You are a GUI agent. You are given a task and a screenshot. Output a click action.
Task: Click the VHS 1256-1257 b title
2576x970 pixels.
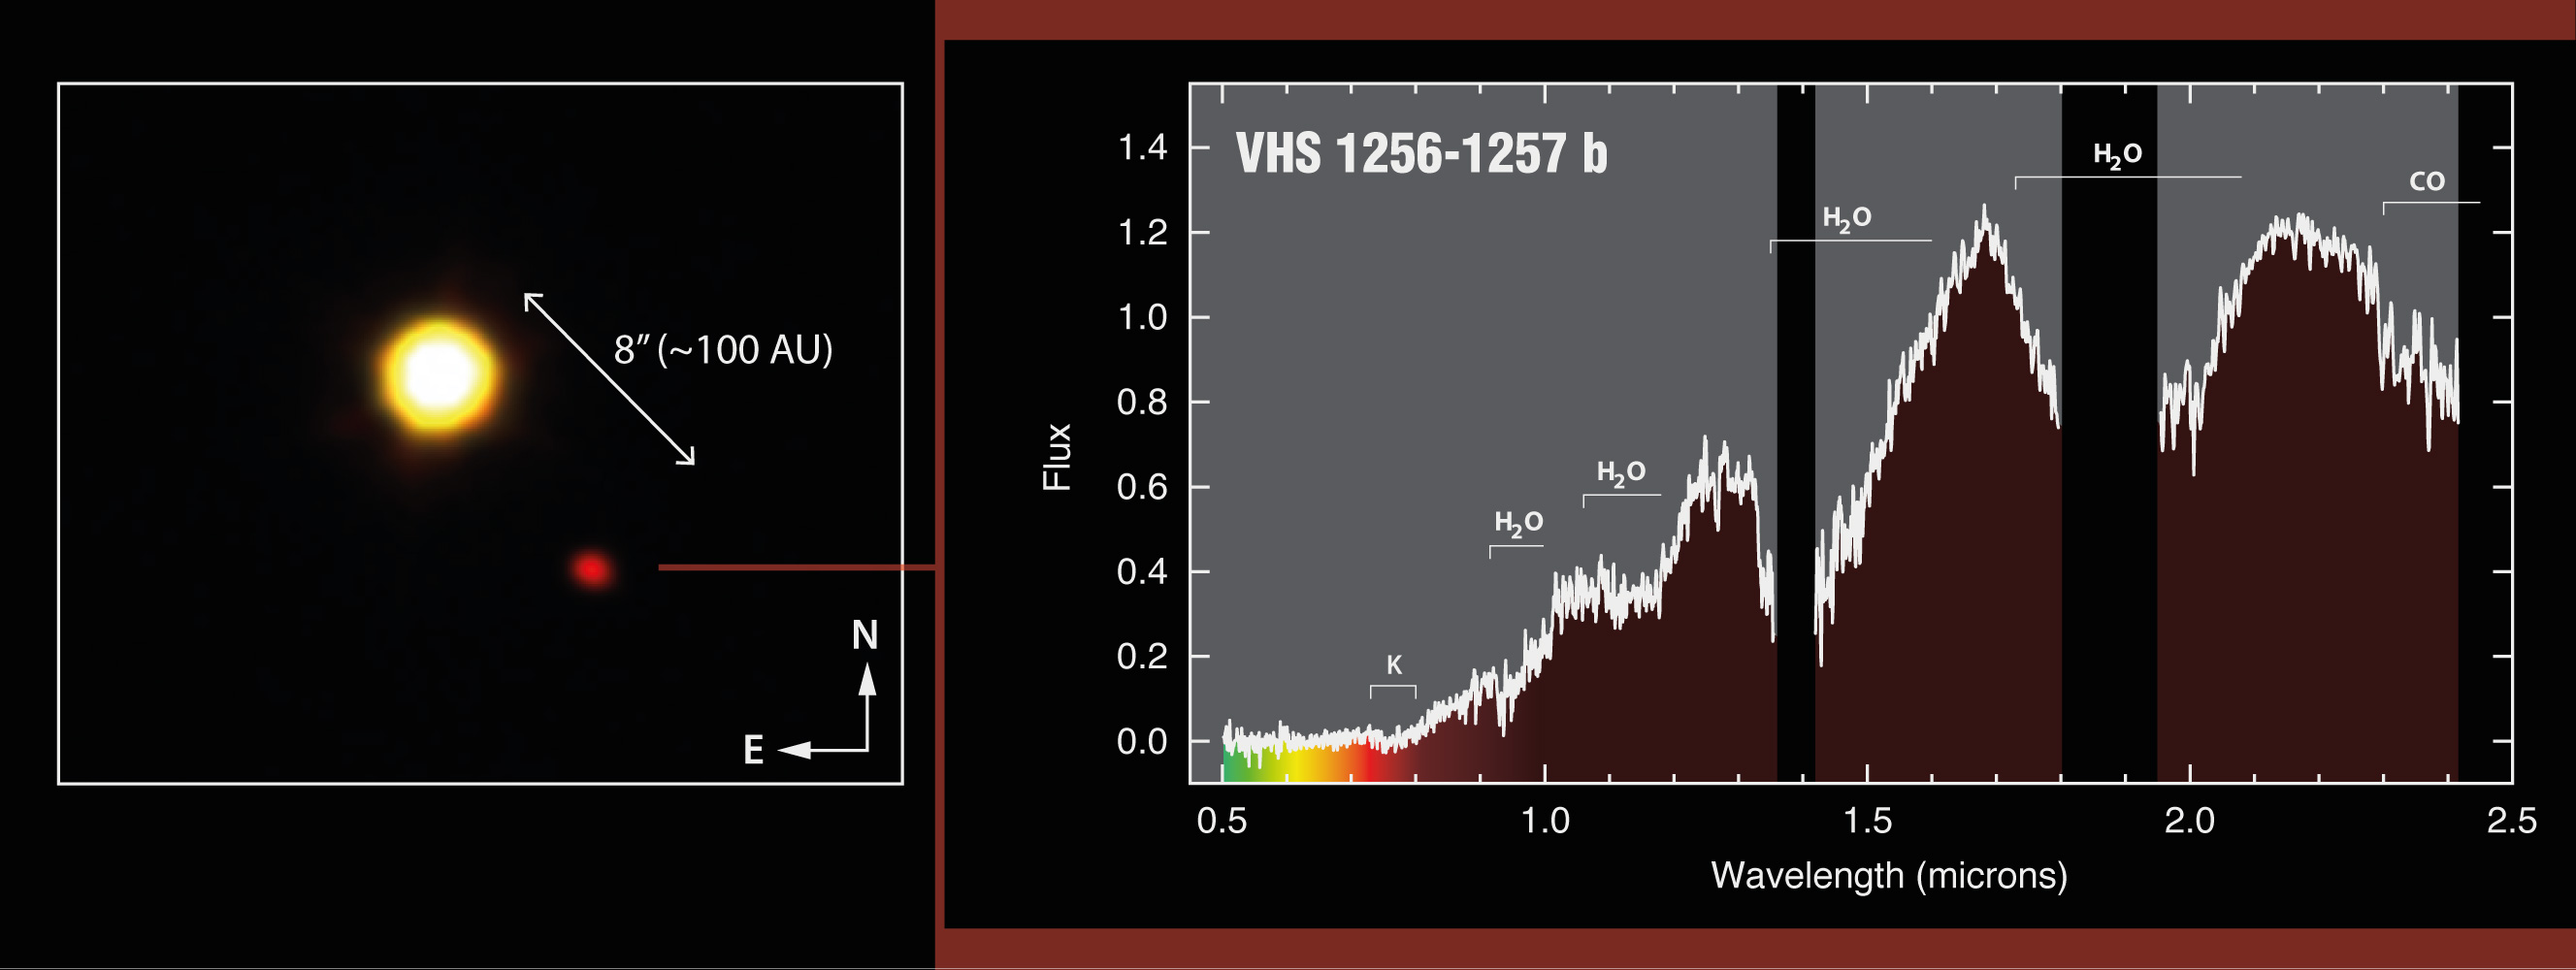[x=1420, y=154]
